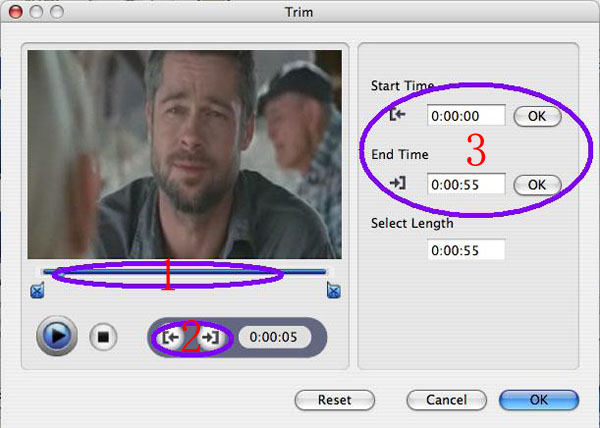Click the mark-in bracket icon beside playback controls

(170, 338)
